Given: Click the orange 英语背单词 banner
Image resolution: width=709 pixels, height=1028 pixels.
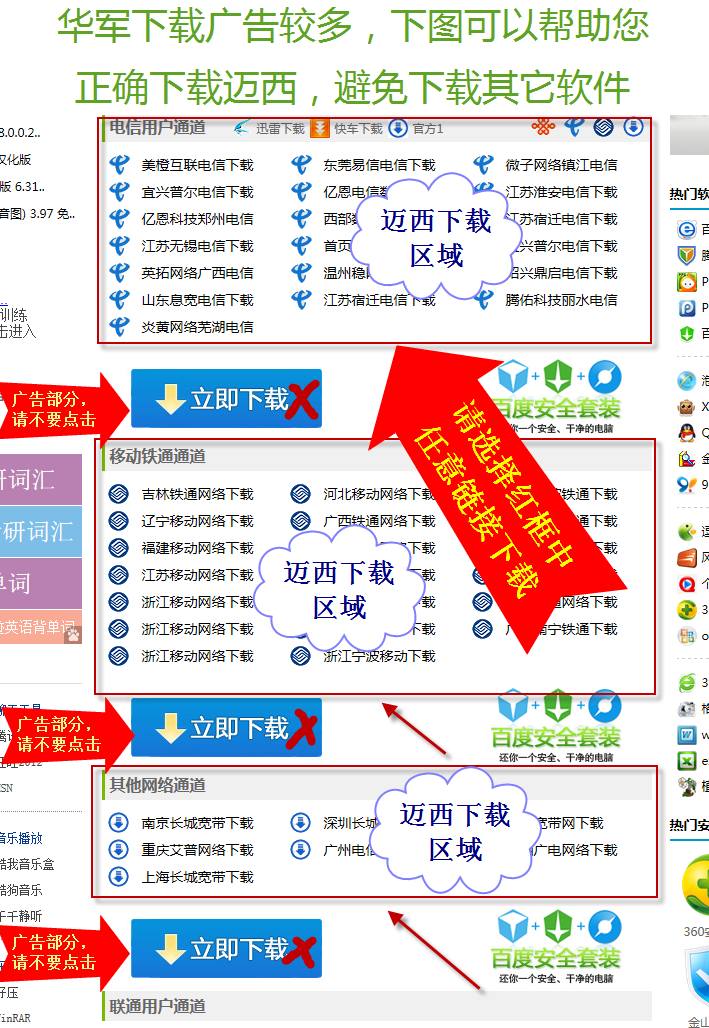Looking at the screenshot, I should (41, 627).
